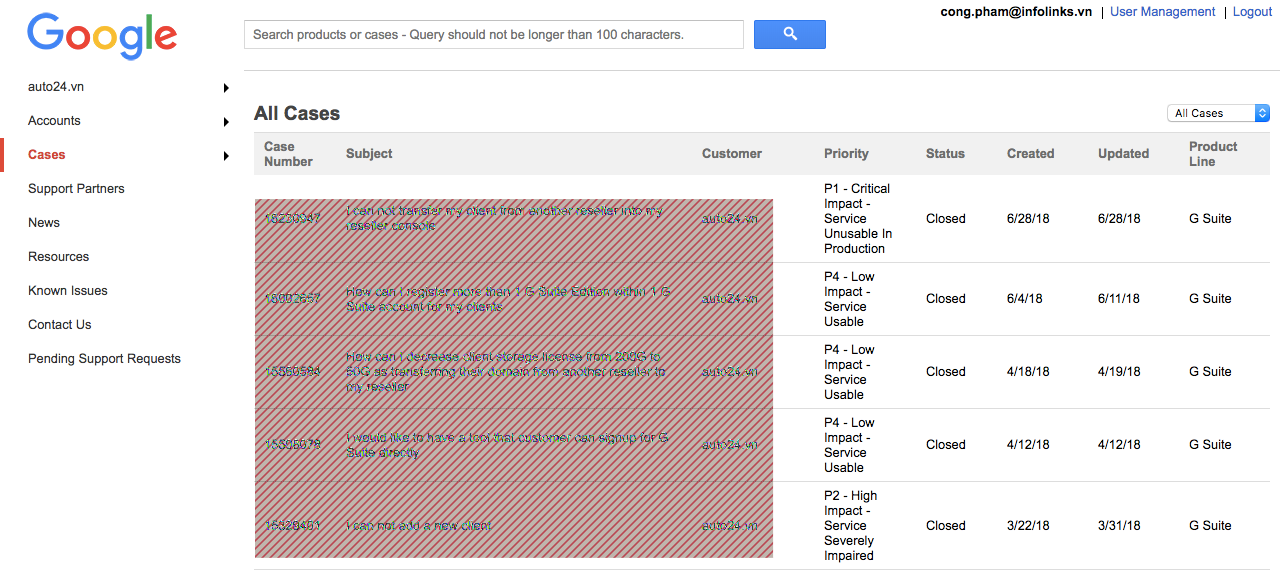Screen dimensions: 1280x575
Task: Click the blue search magnifier button
Action: click(x=789, y=34)
